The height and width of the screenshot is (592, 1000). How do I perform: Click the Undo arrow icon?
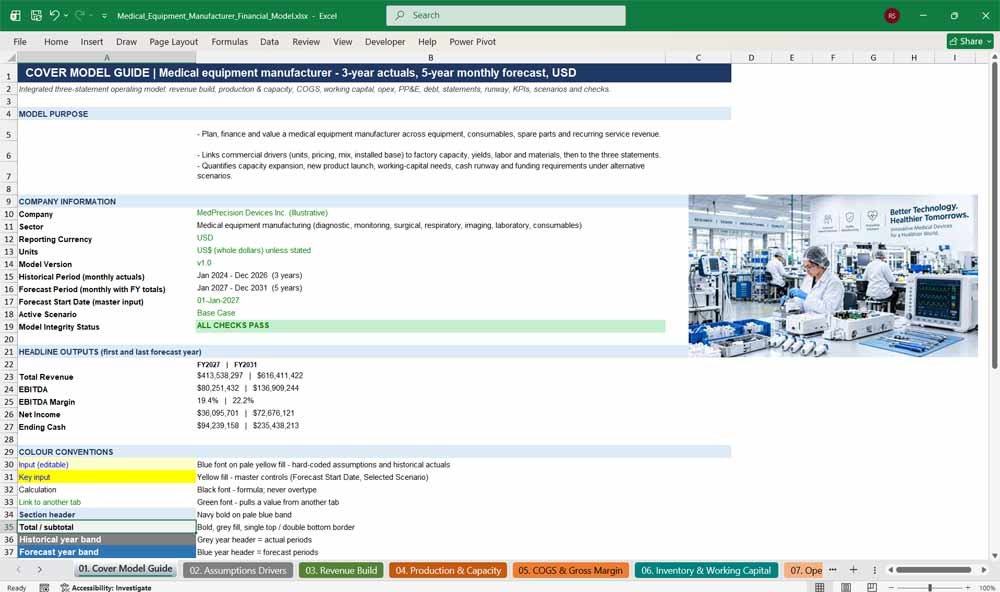55,15
